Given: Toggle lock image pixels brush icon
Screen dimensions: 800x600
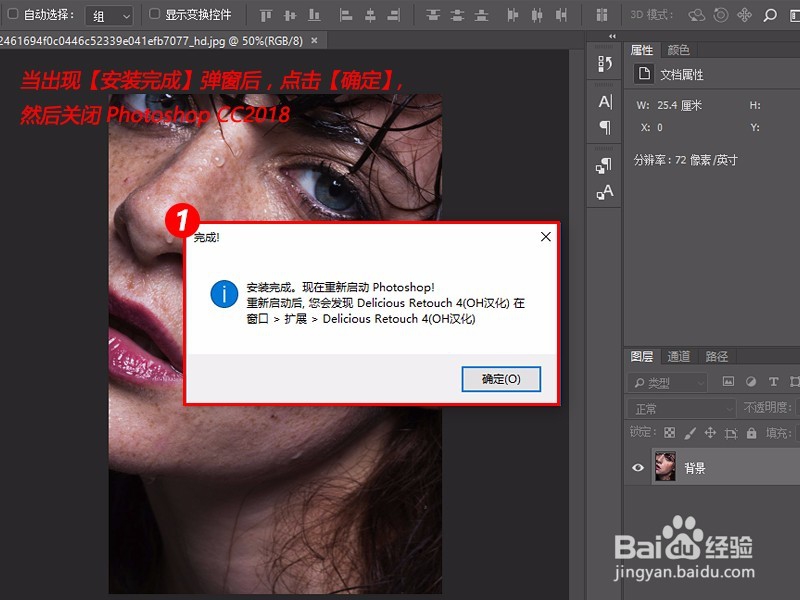Looking at the screenshot, I should [690, 433].
